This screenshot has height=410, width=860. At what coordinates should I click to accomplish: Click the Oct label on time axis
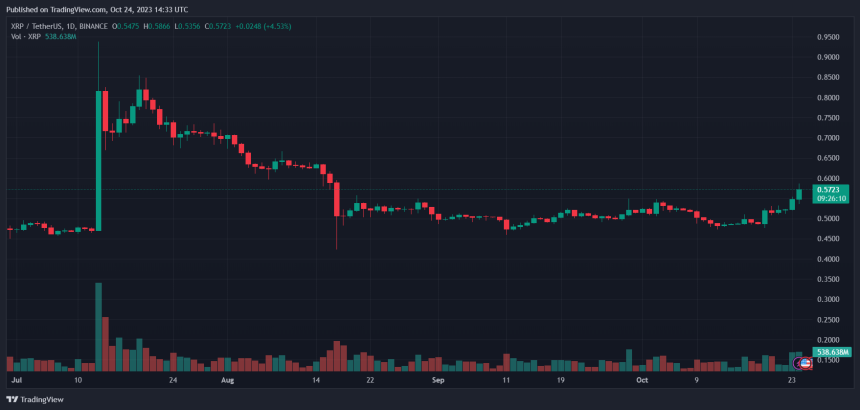tap(643, 381)
